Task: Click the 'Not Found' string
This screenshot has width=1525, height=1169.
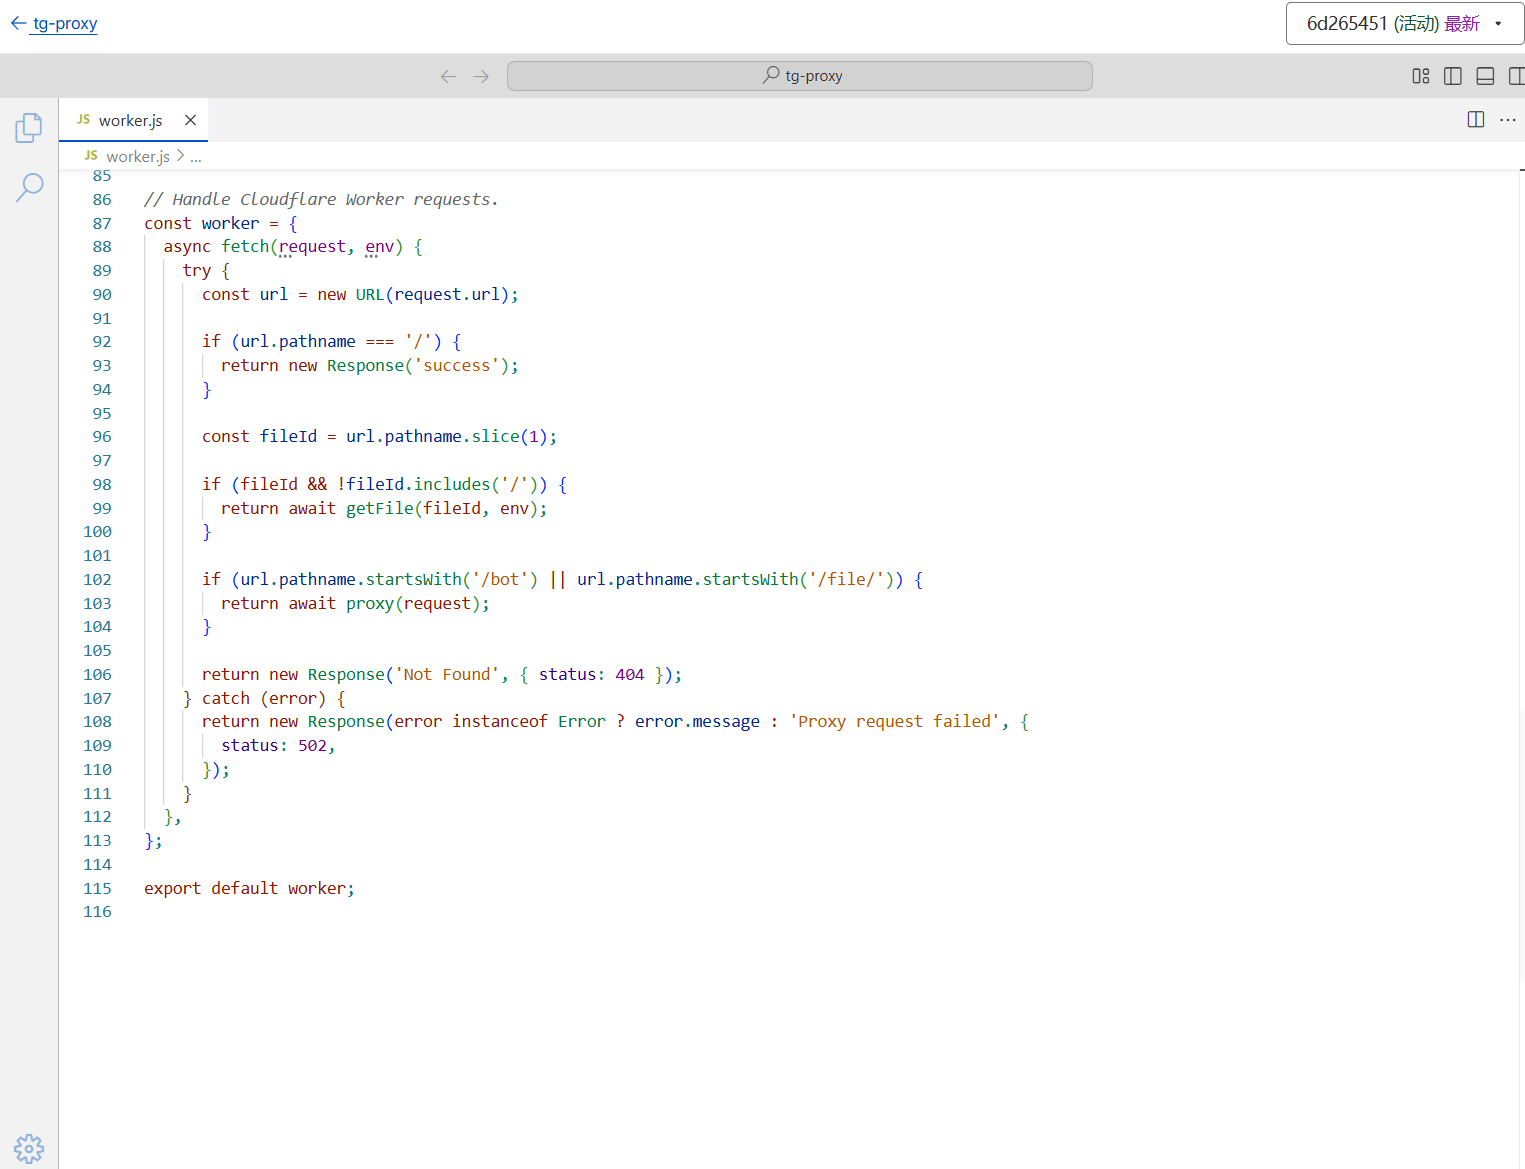Action: click(x=447, y=674)
